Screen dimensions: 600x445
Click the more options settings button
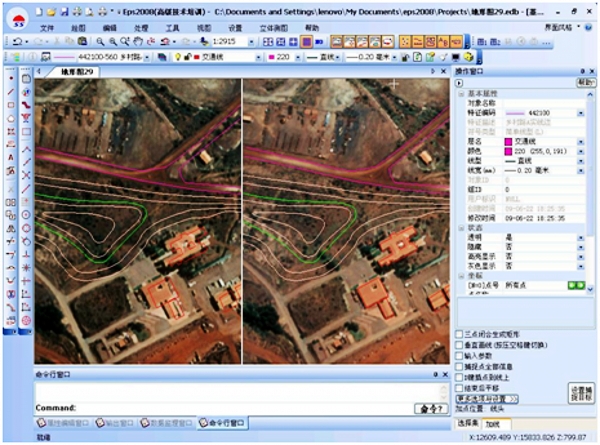487,399
